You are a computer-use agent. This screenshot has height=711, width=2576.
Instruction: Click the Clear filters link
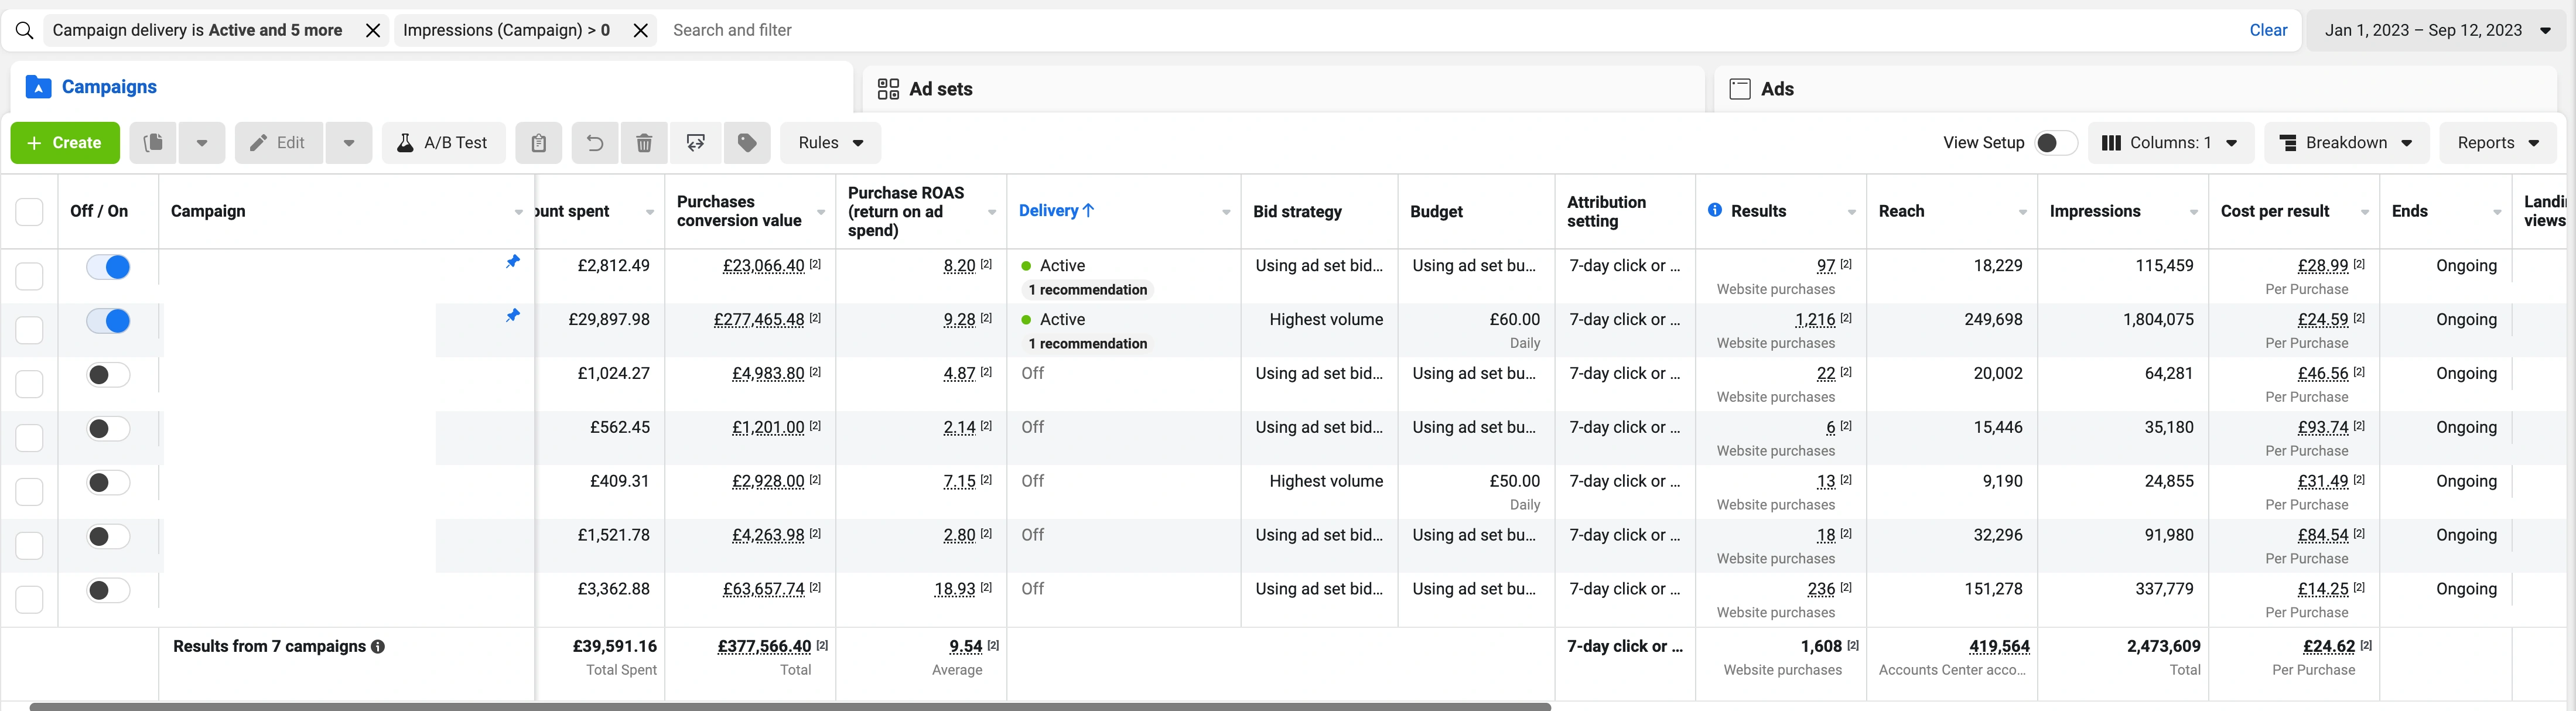pos(2267,30)
